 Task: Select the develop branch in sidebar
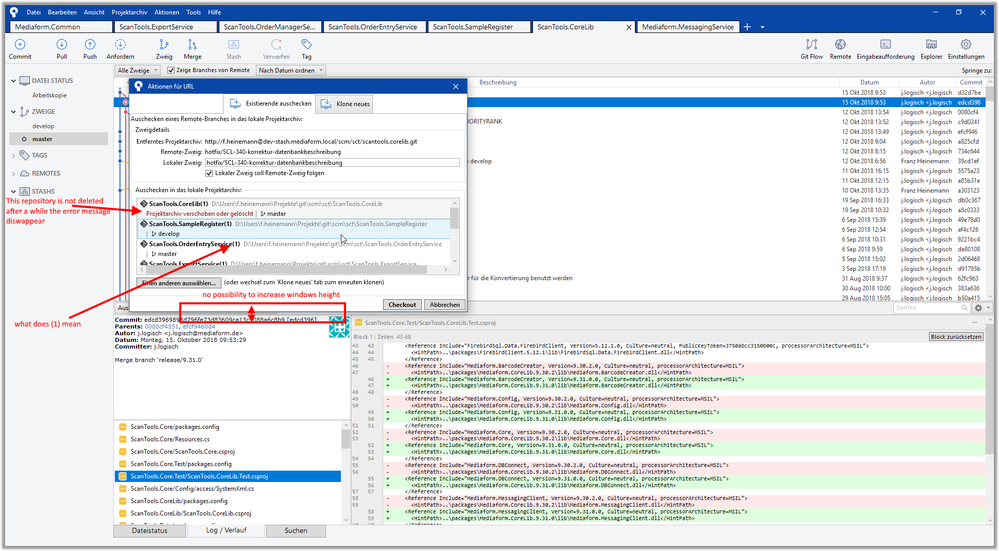click(43, 126)
